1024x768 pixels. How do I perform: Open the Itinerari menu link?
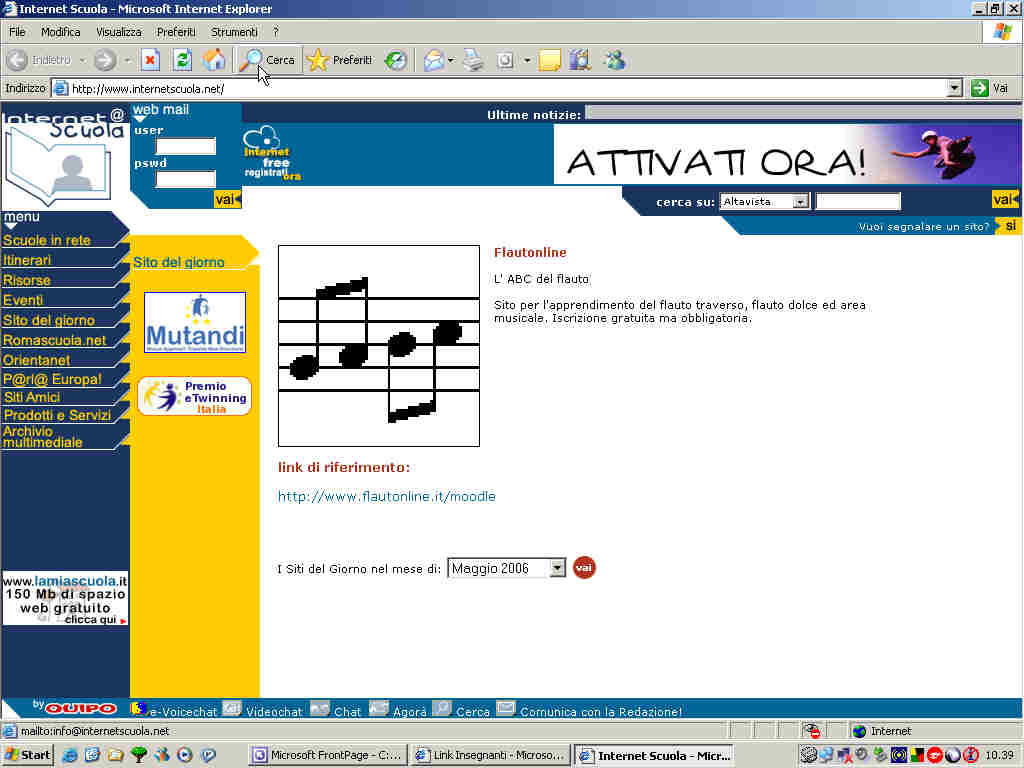click(x=27, y=260)
